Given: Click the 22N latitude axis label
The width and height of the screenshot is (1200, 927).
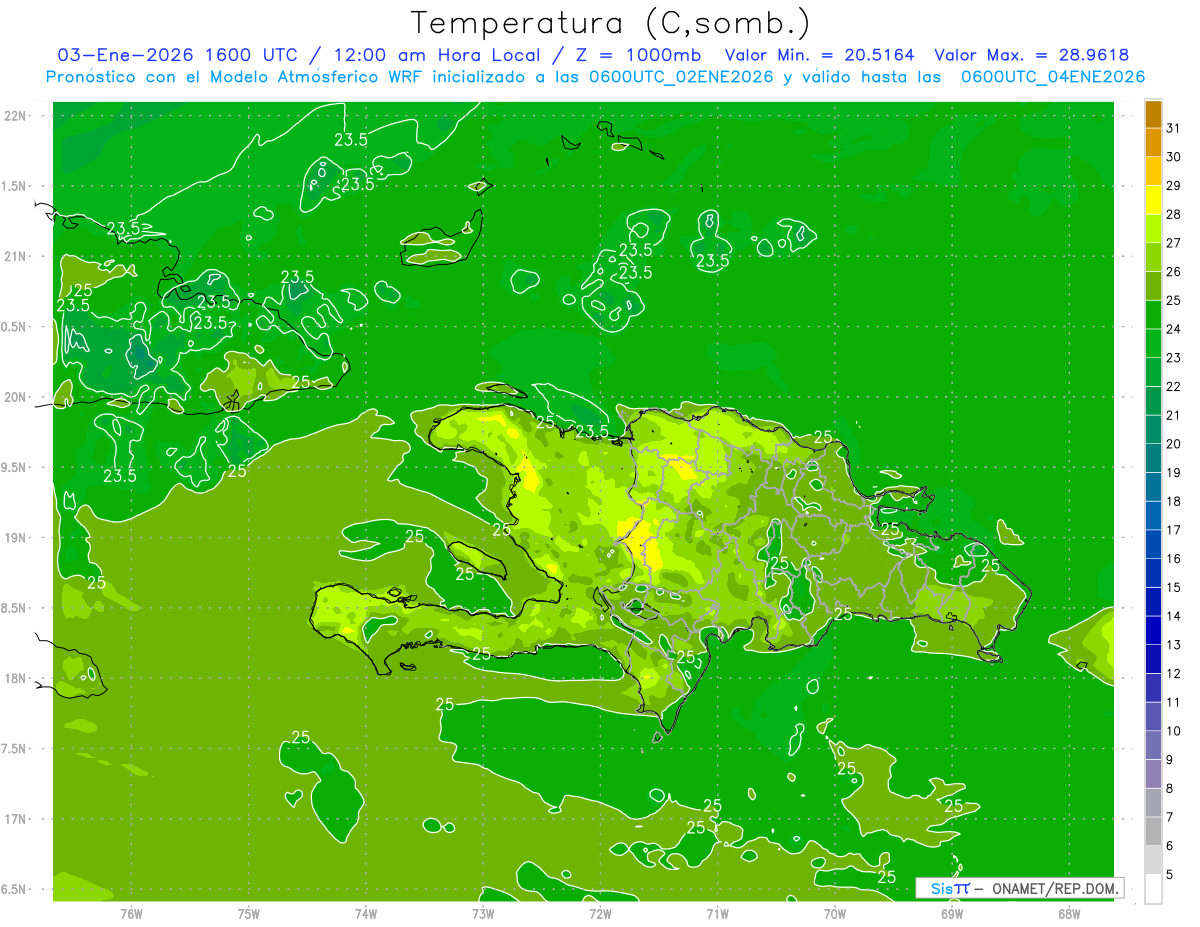Looking at the screenshot, I should point(17,116).
